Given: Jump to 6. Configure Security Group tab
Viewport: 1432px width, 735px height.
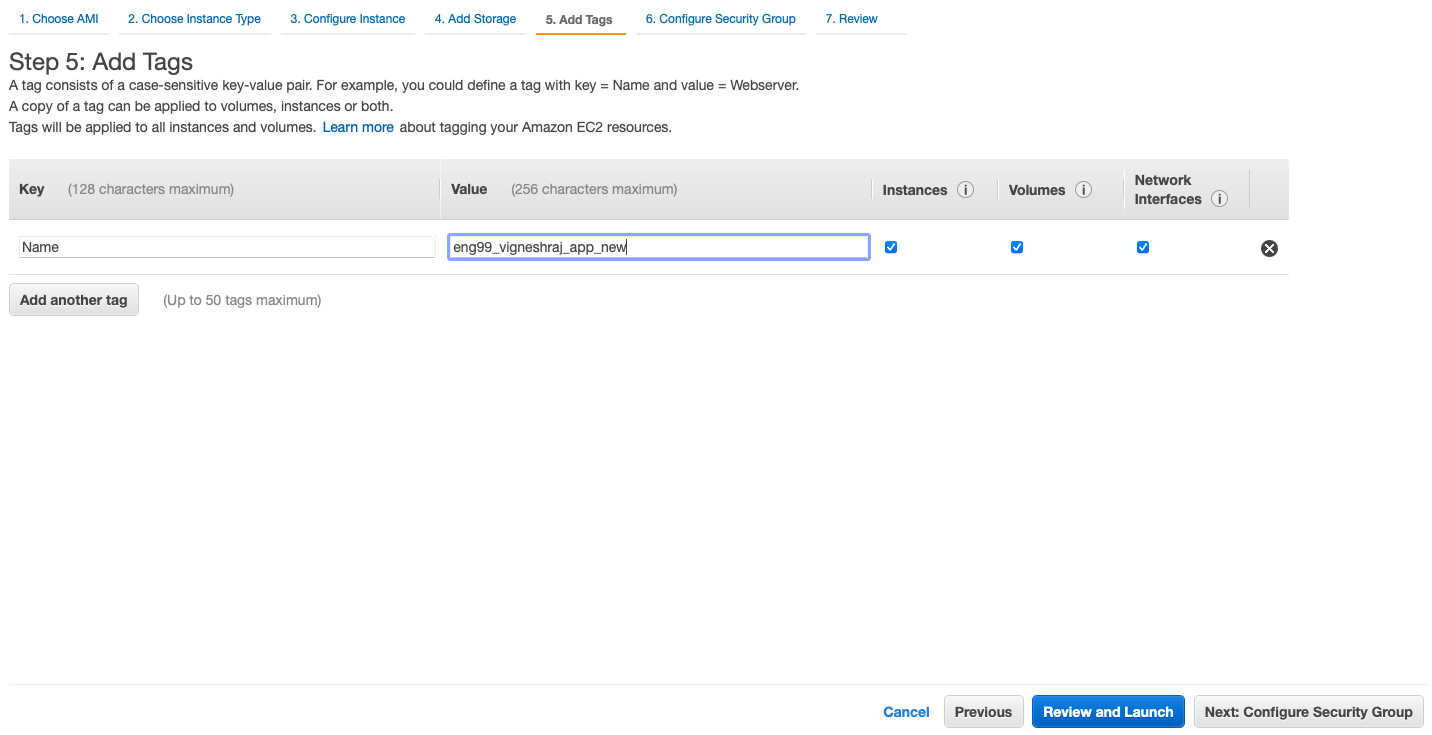Looking at the screenshot, I should [720, 19].
